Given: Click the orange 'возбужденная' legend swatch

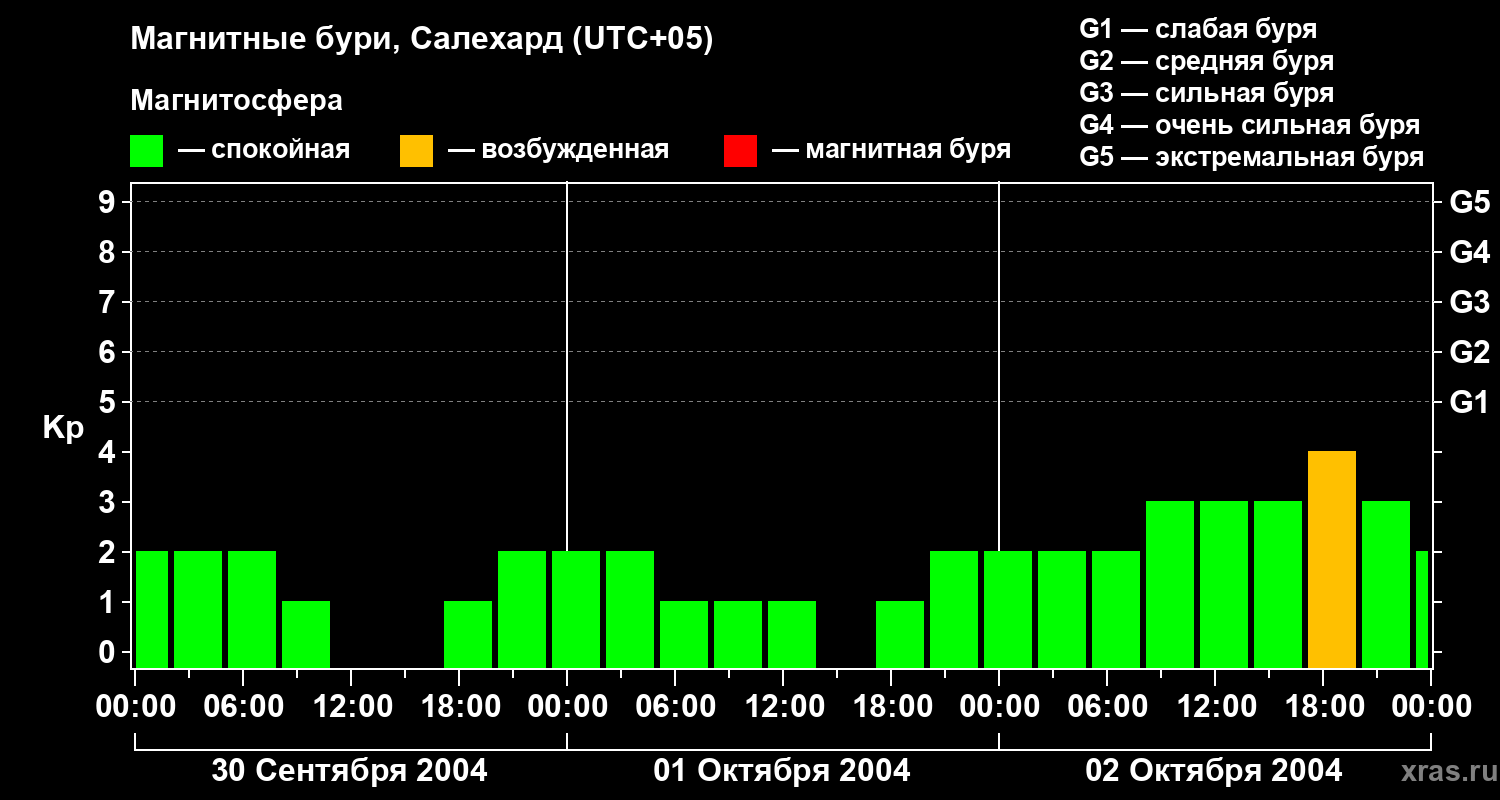Looking at the screenshot, I should (x=416, y=150).
